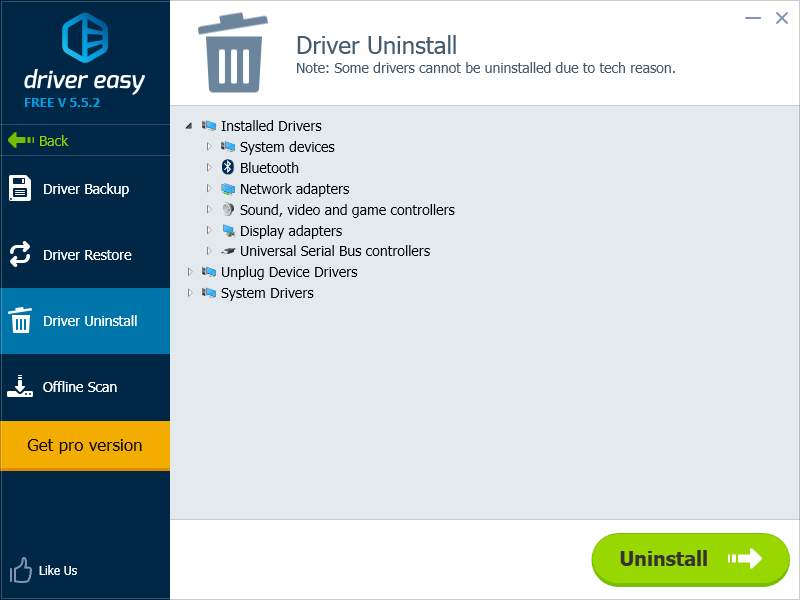Expand the System devices node

209,146
